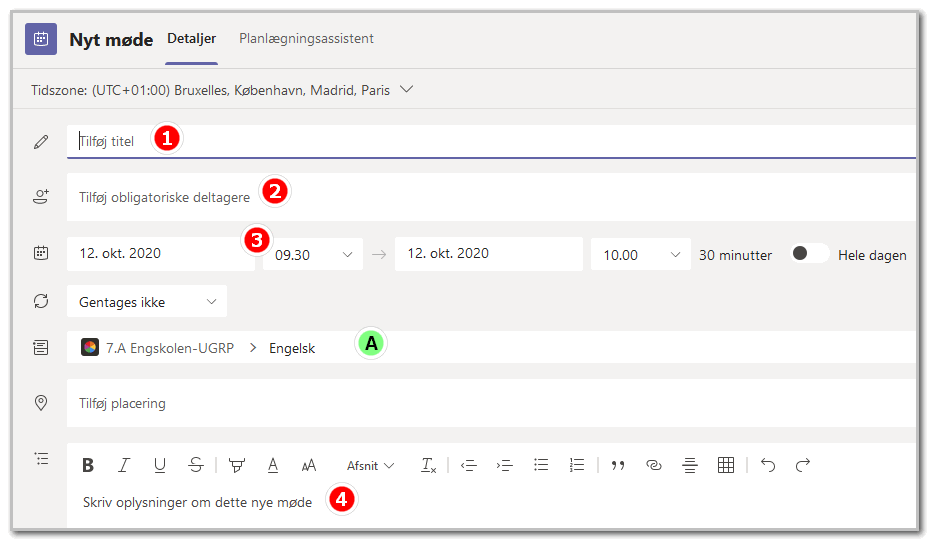This screenshot has height=542, width=933.
Task: Insert a hyperlink
Action: point(654,465)
